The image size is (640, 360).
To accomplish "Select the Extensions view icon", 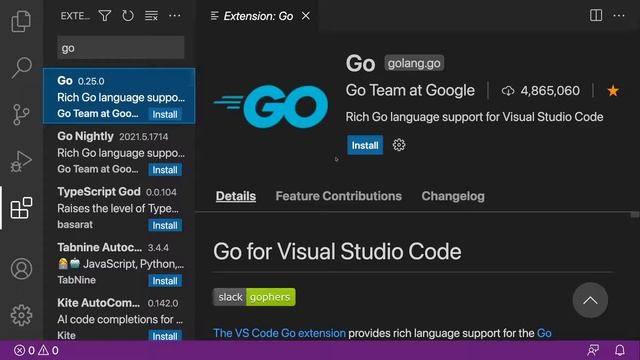I will click(x=21, y=208).
